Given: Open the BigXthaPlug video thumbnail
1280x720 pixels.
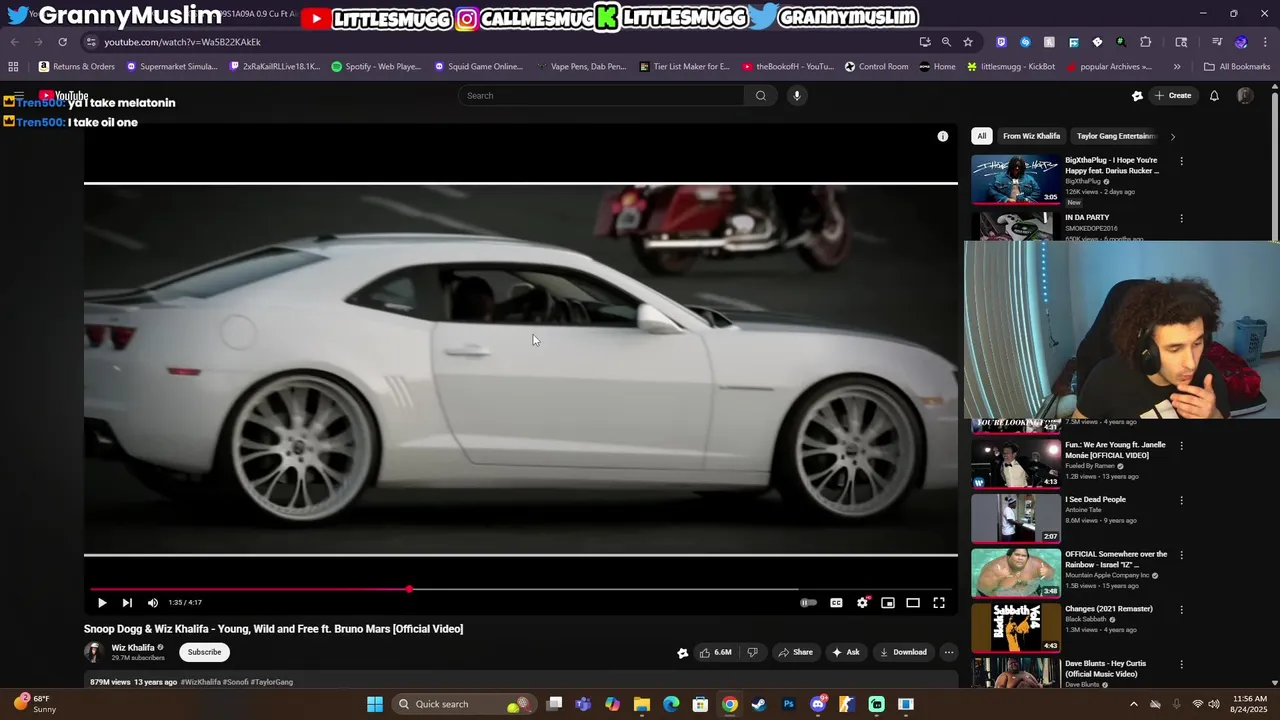Looking at the screenshot, I should [x=1016, y=179].
